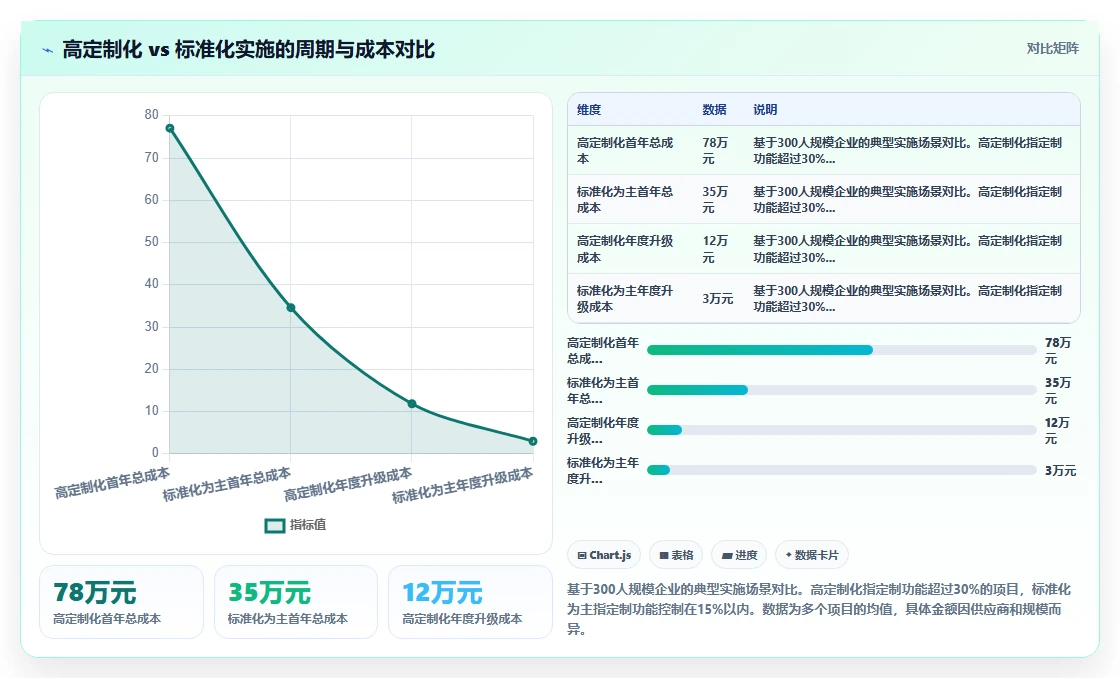Click the 指标值 legend label
This screenshot has width=1120, height=678.
[308, 525]
